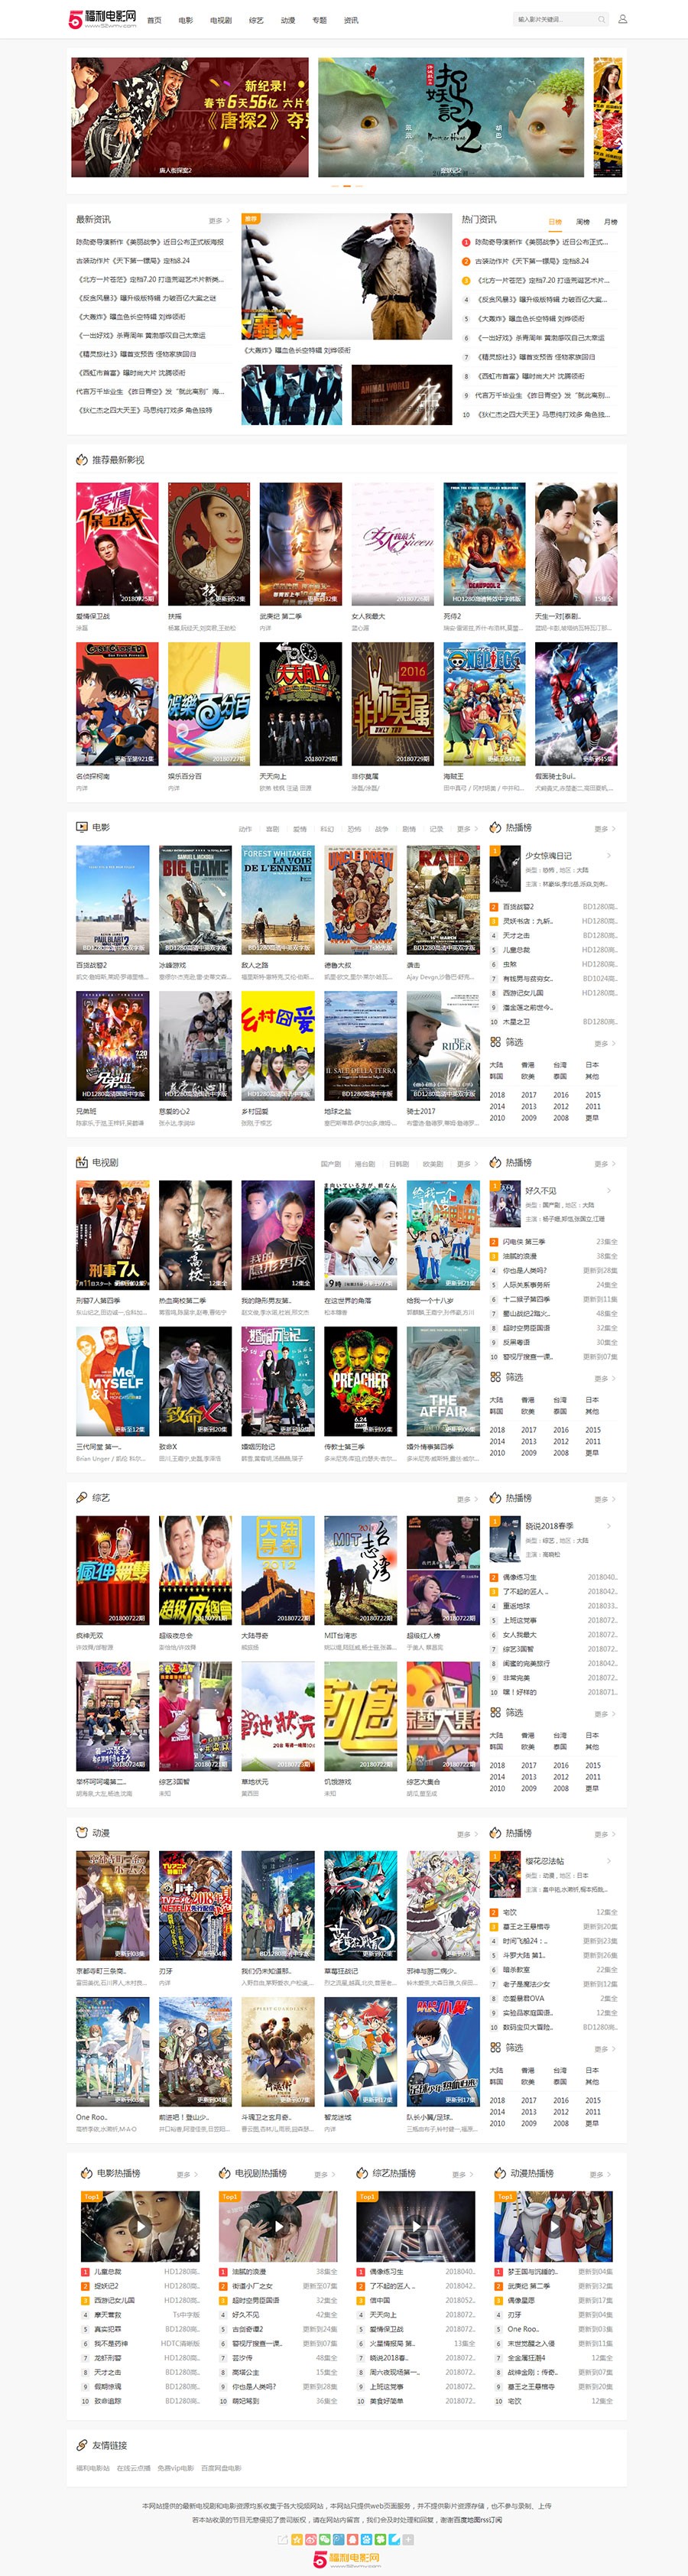Select the first banner carousel dot
The height and width of the screenshot is (2576, 688).
coord(334,185)
